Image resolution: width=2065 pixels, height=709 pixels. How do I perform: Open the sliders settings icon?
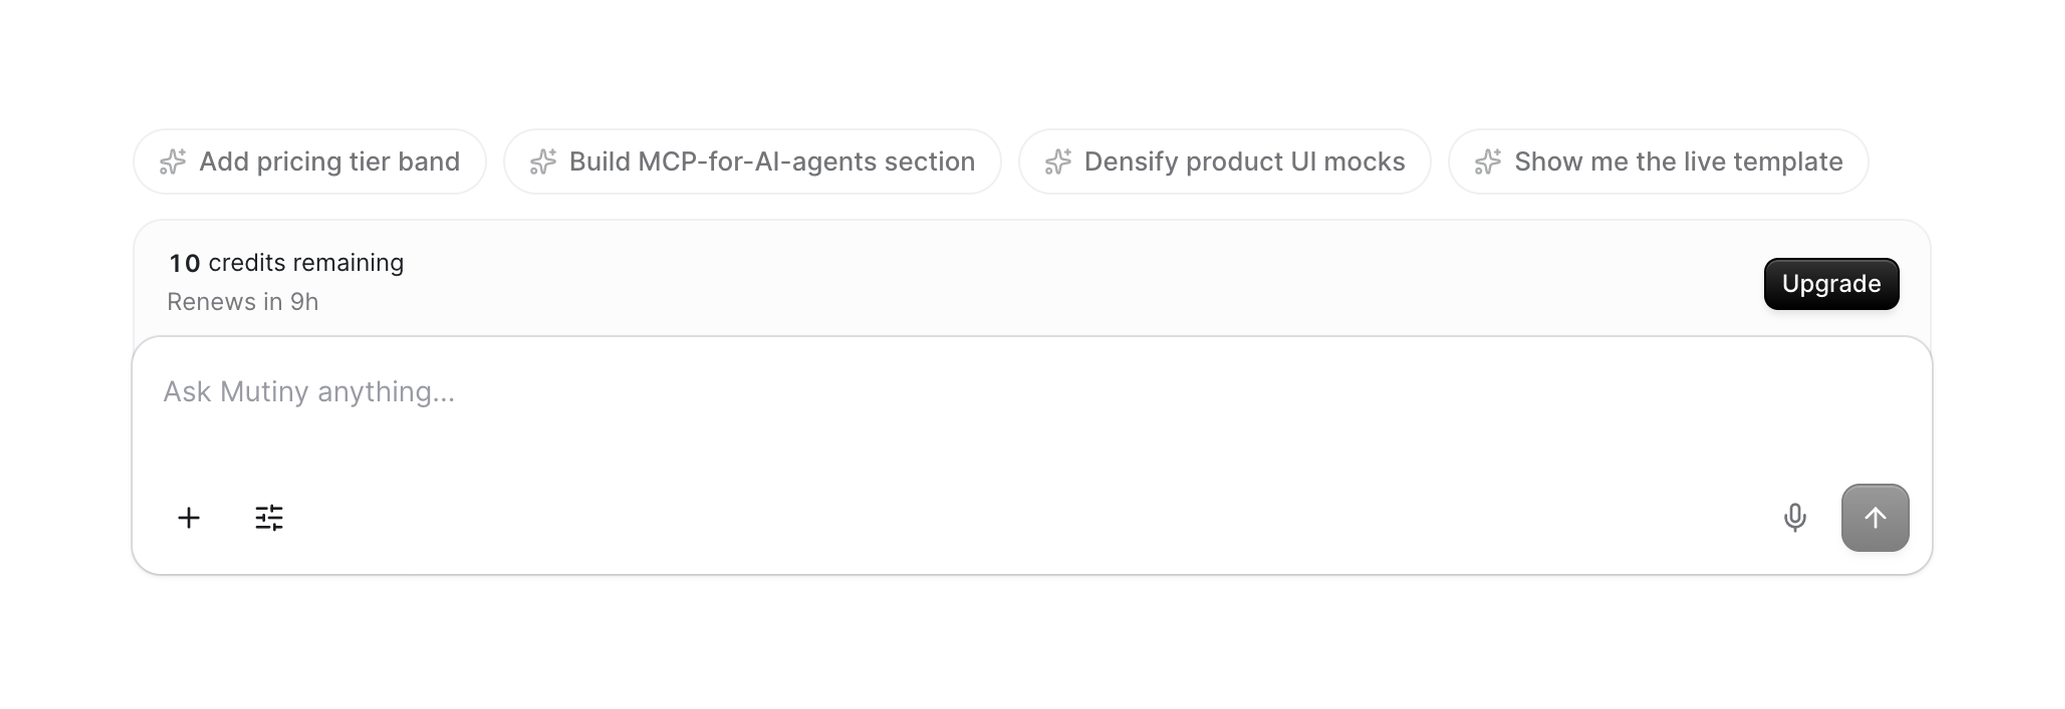pos(269,518)
